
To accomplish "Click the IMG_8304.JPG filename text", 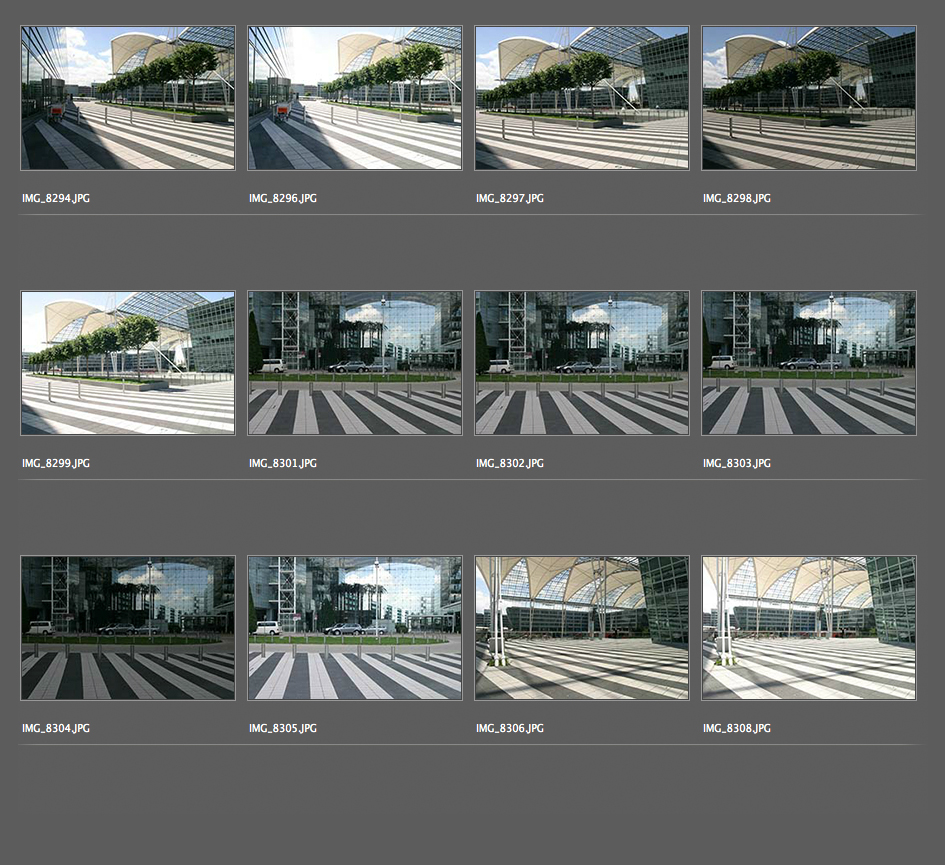I will (56, 729).
